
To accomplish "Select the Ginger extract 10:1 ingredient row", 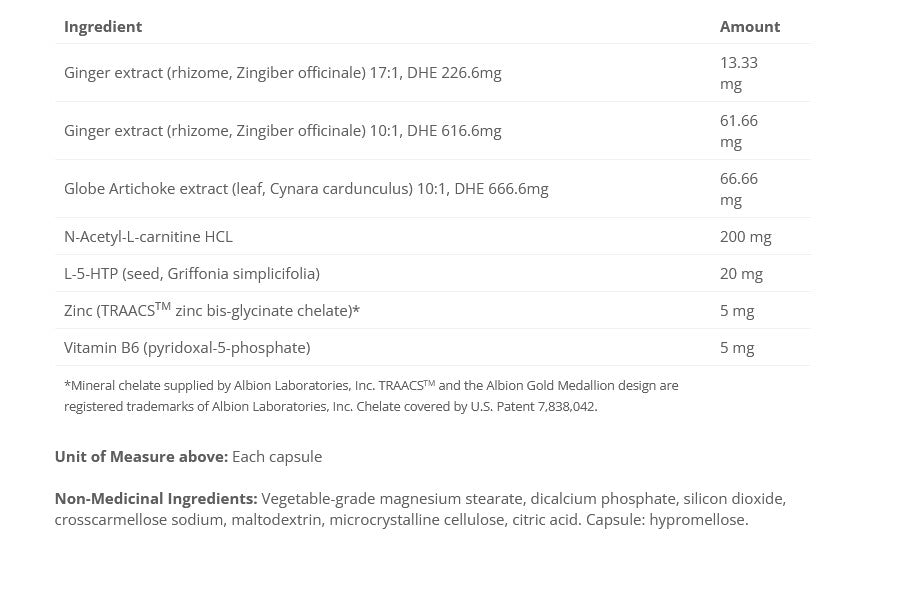I will tap(282, 131).
